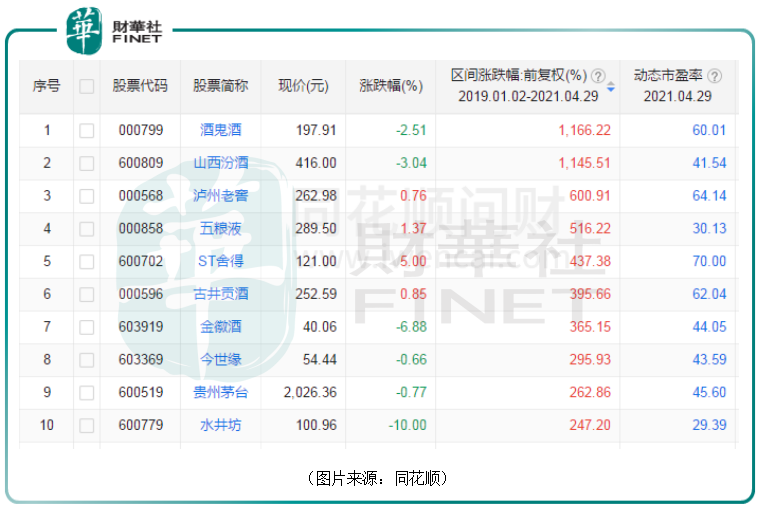Select stock code 000799

[x=141, y=130]
